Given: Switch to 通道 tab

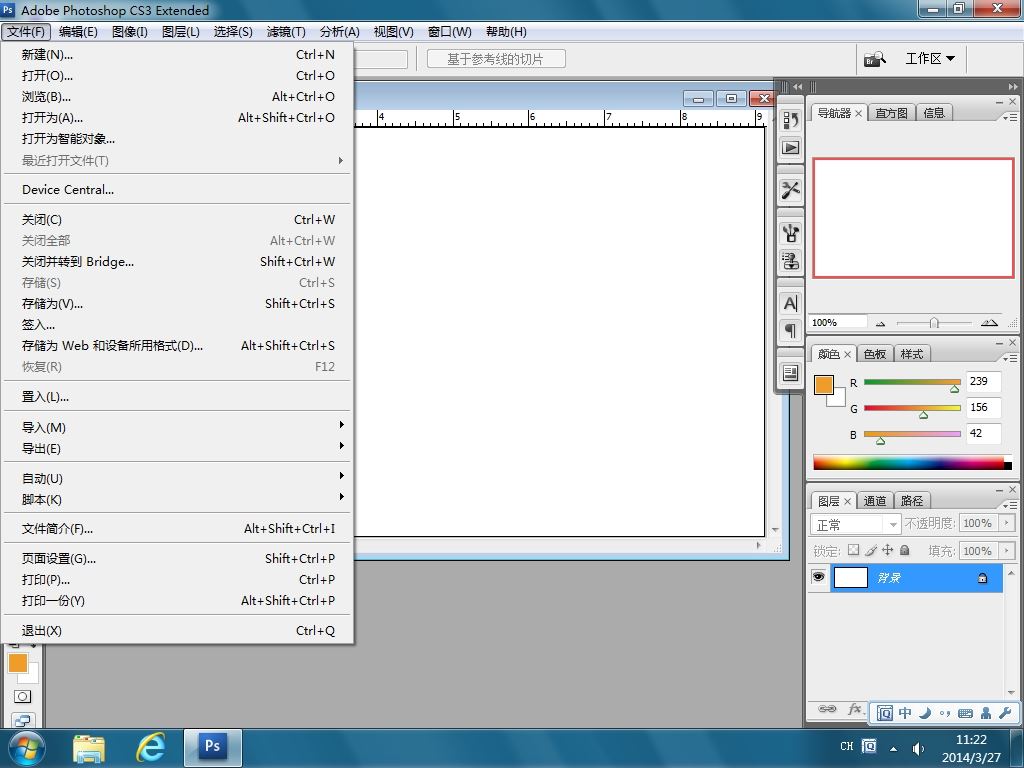Looking at the screenshot, I should pyautogui.click(x=874, y=501).
